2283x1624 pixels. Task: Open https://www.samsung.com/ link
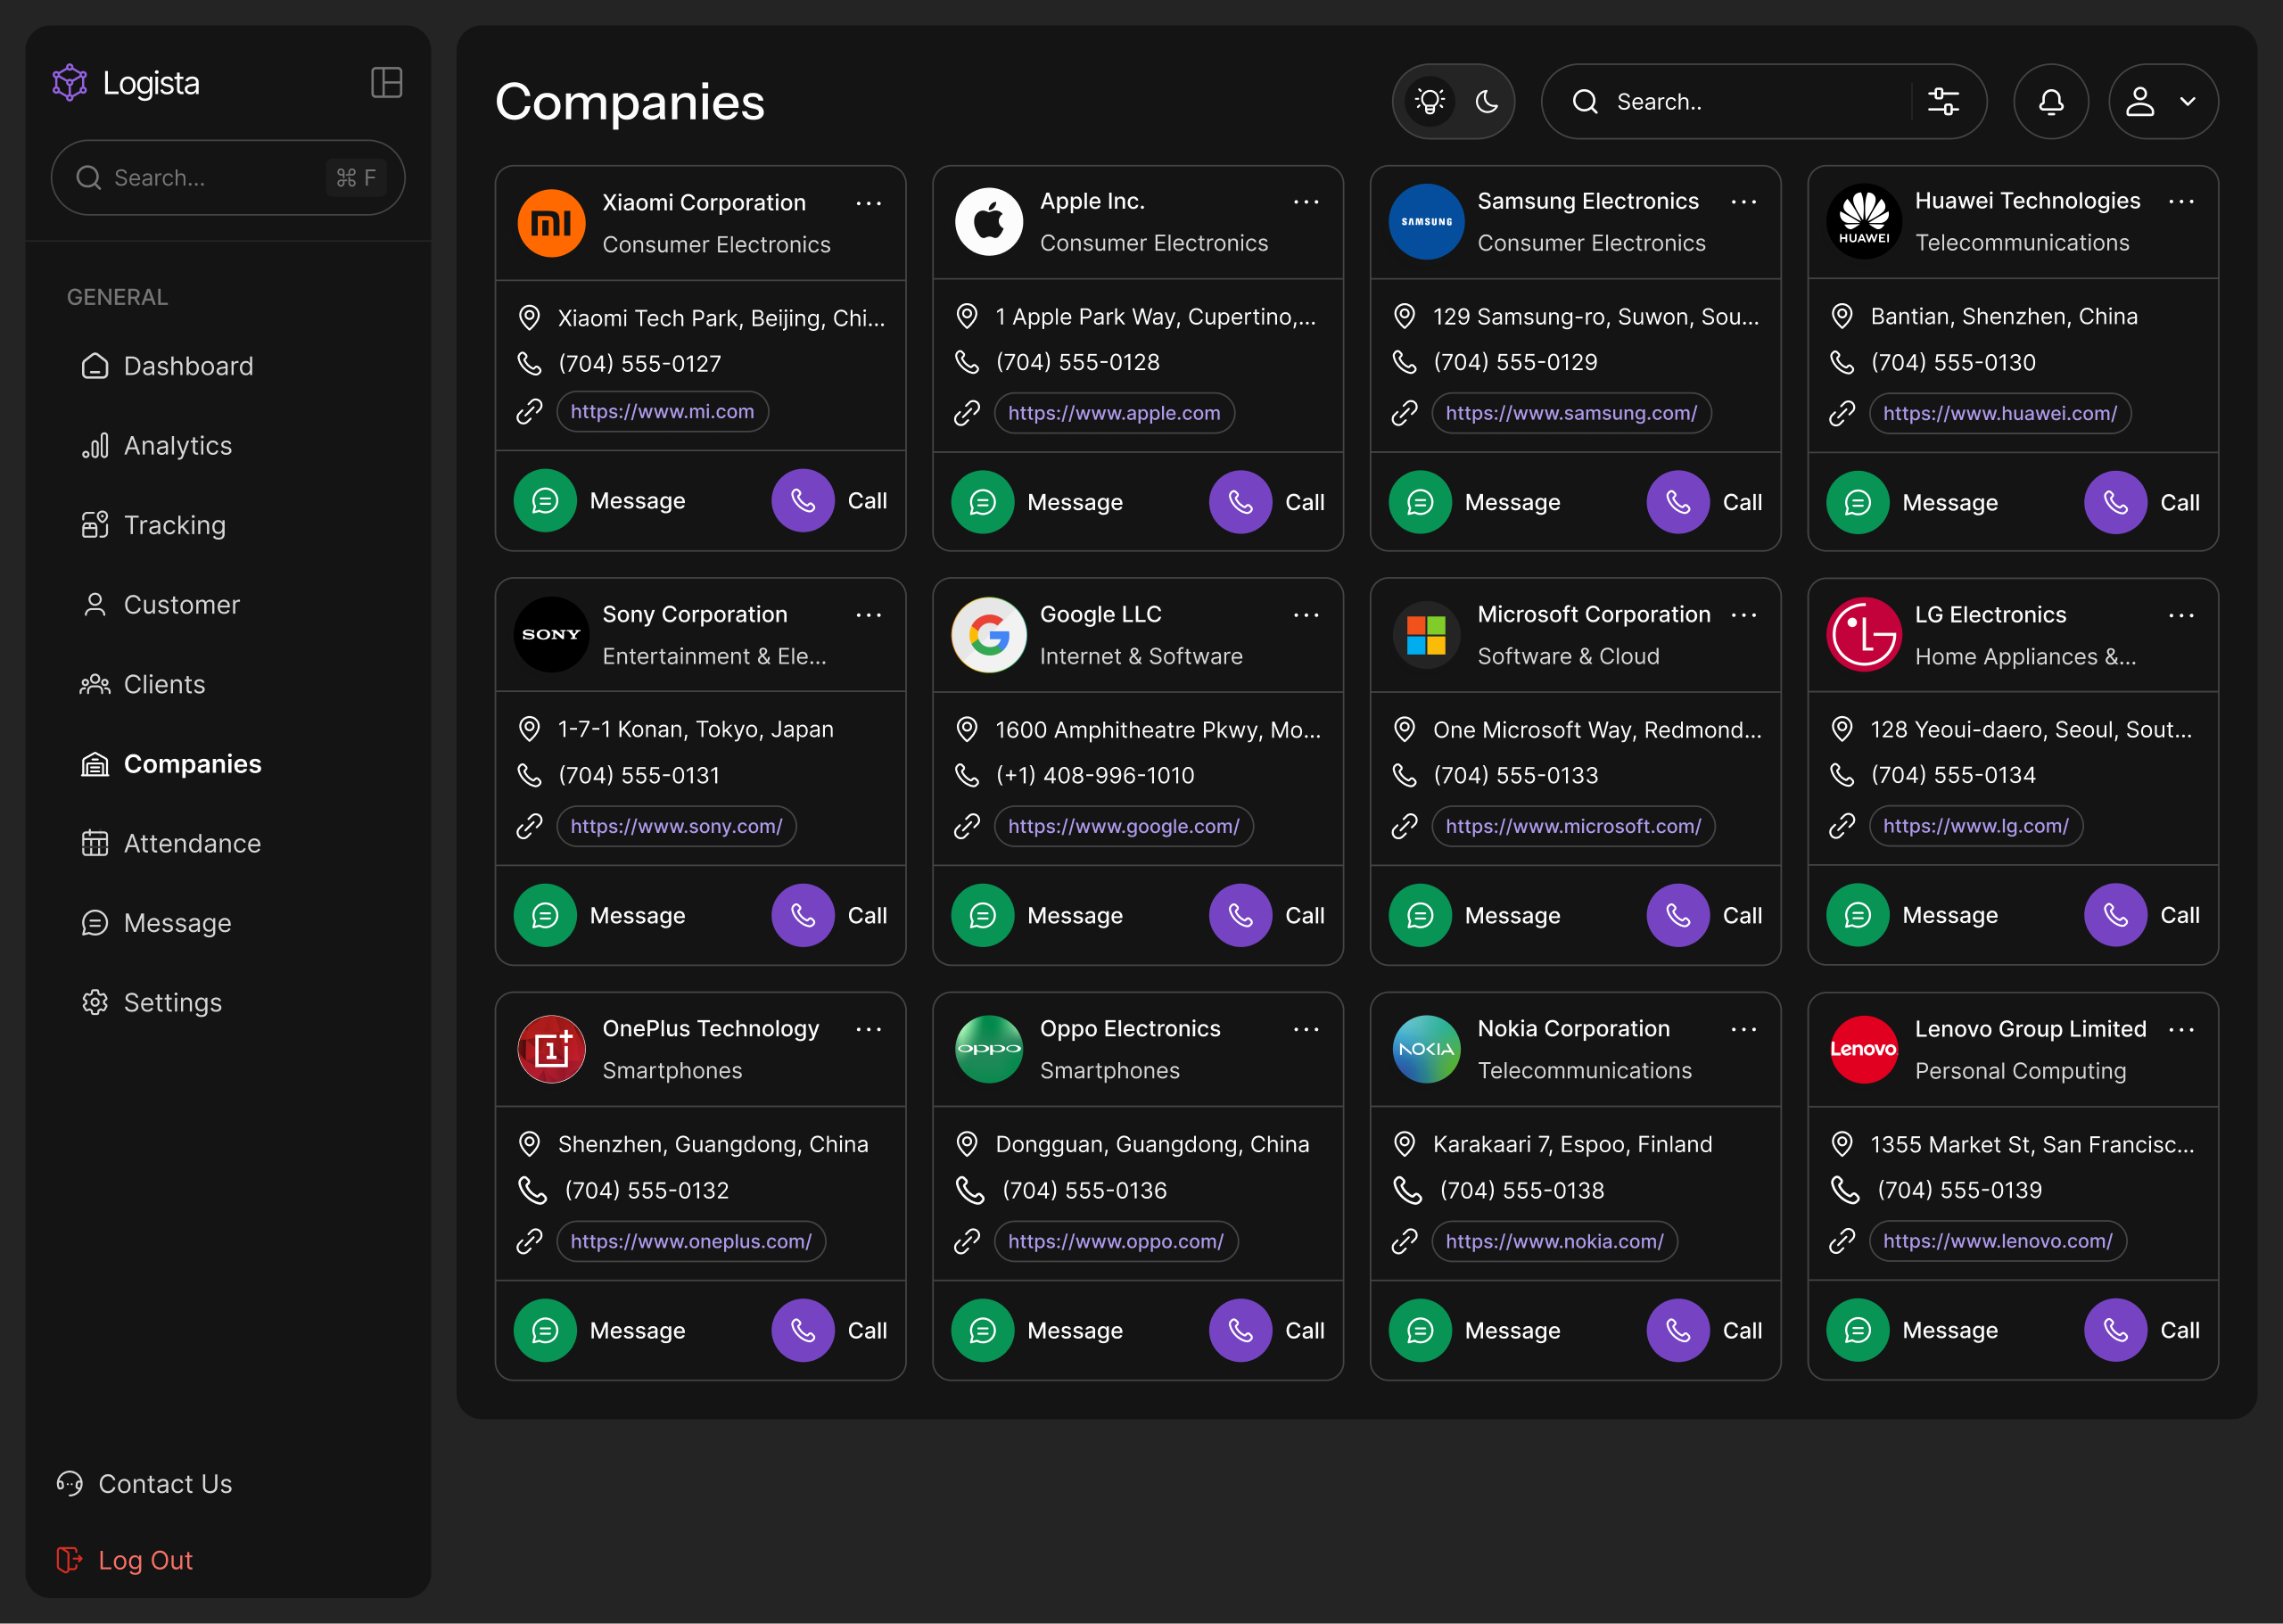(1571, 413)
